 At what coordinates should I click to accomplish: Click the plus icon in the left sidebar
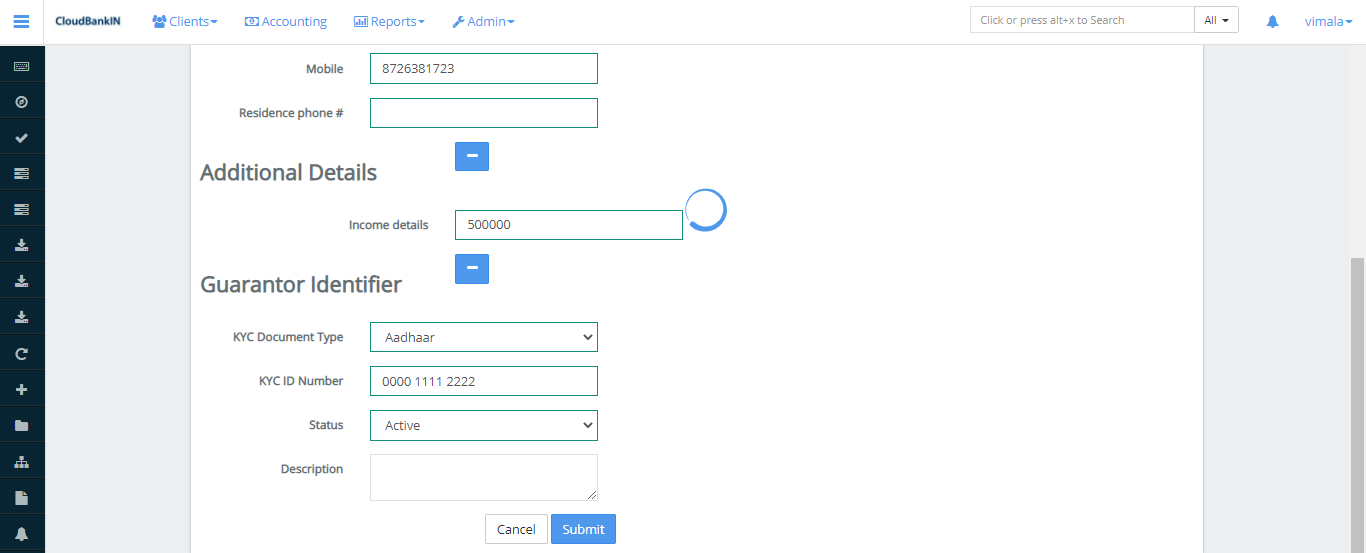[x=21, y=390]
